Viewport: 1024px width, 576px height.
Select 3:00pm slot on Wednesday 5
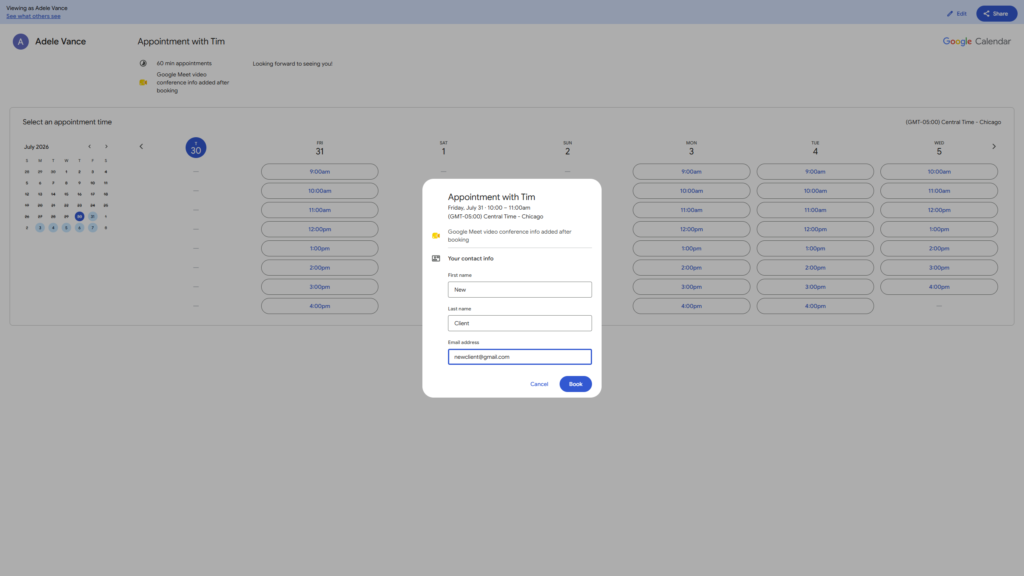pos(939,268)
